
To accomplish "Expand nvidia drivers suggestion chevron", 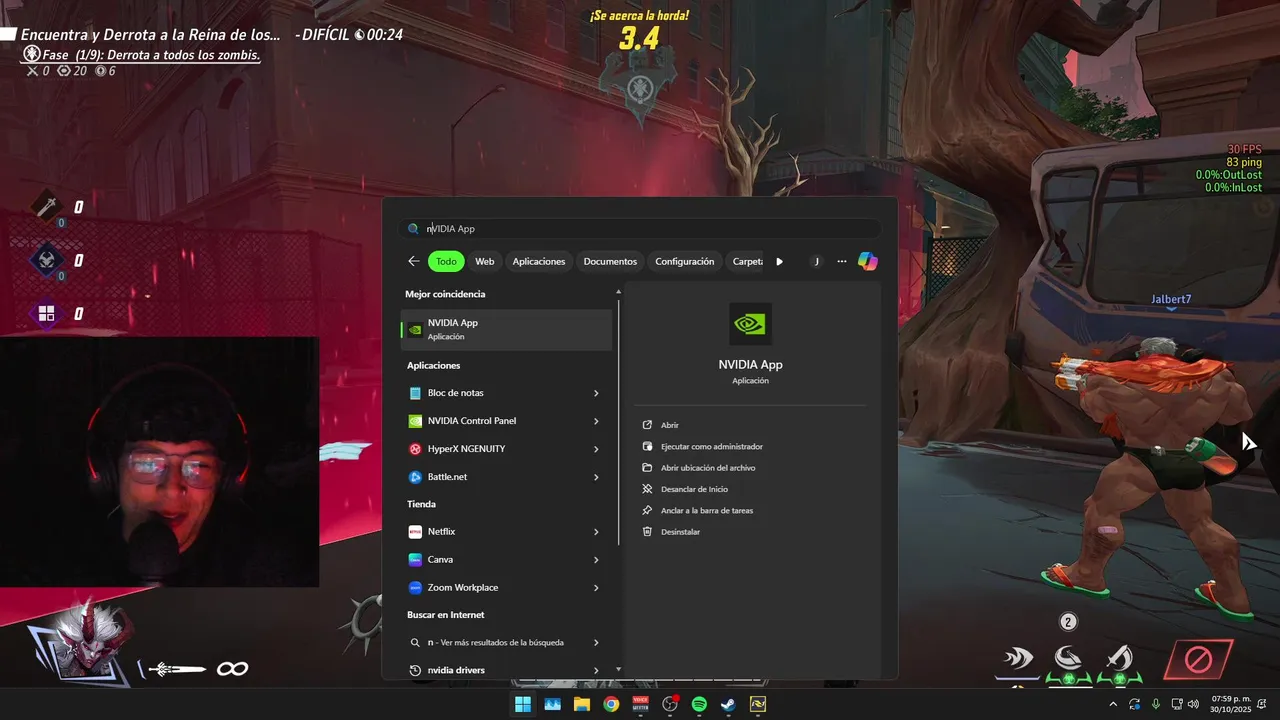I will (596, 670).
